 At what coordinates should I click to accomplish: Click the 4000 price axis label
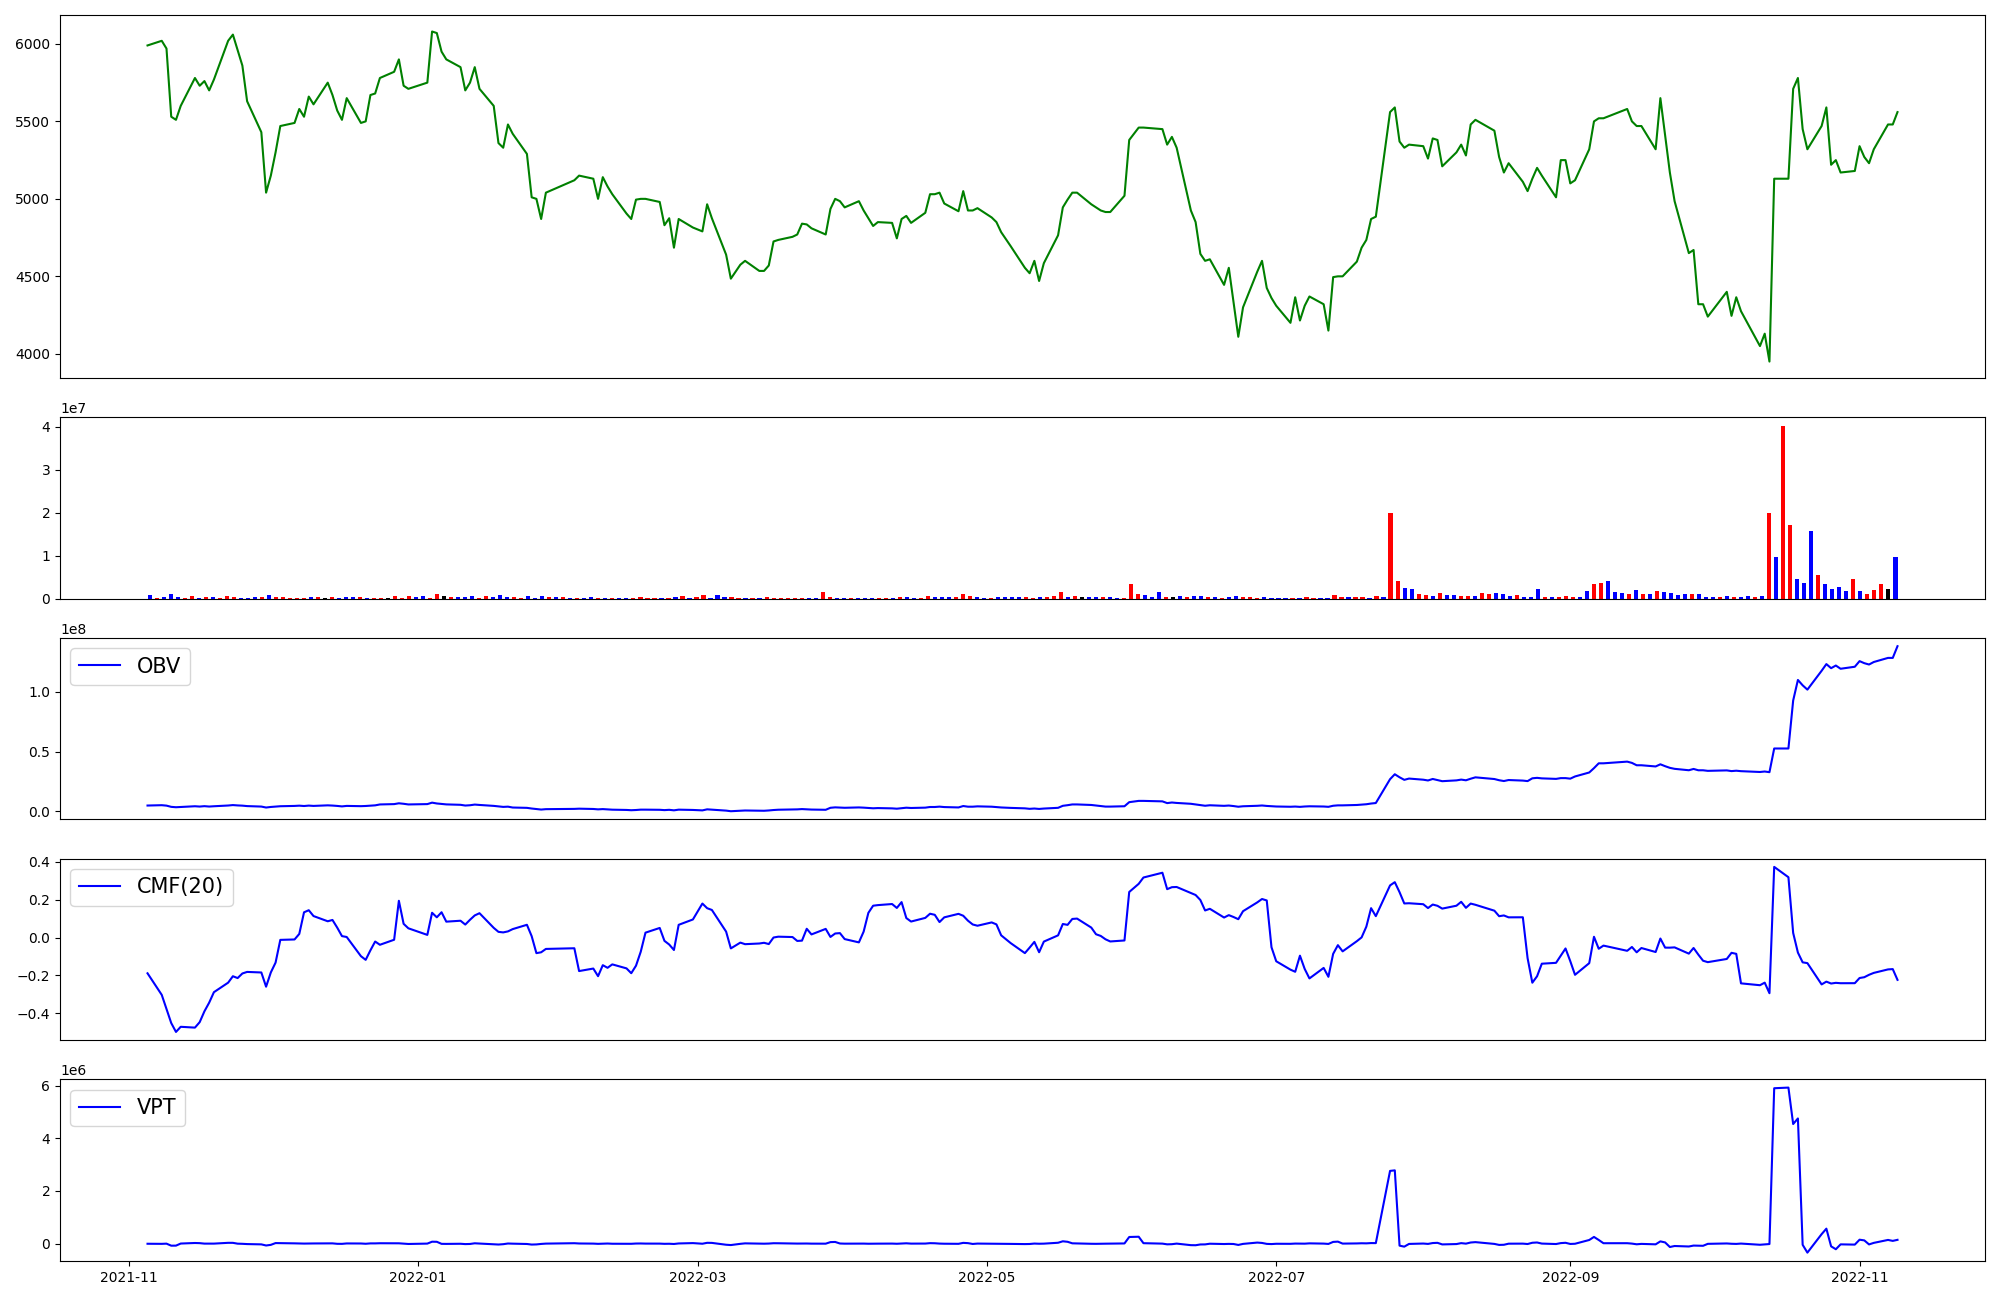pyautogui.click(x=33, y=355)
